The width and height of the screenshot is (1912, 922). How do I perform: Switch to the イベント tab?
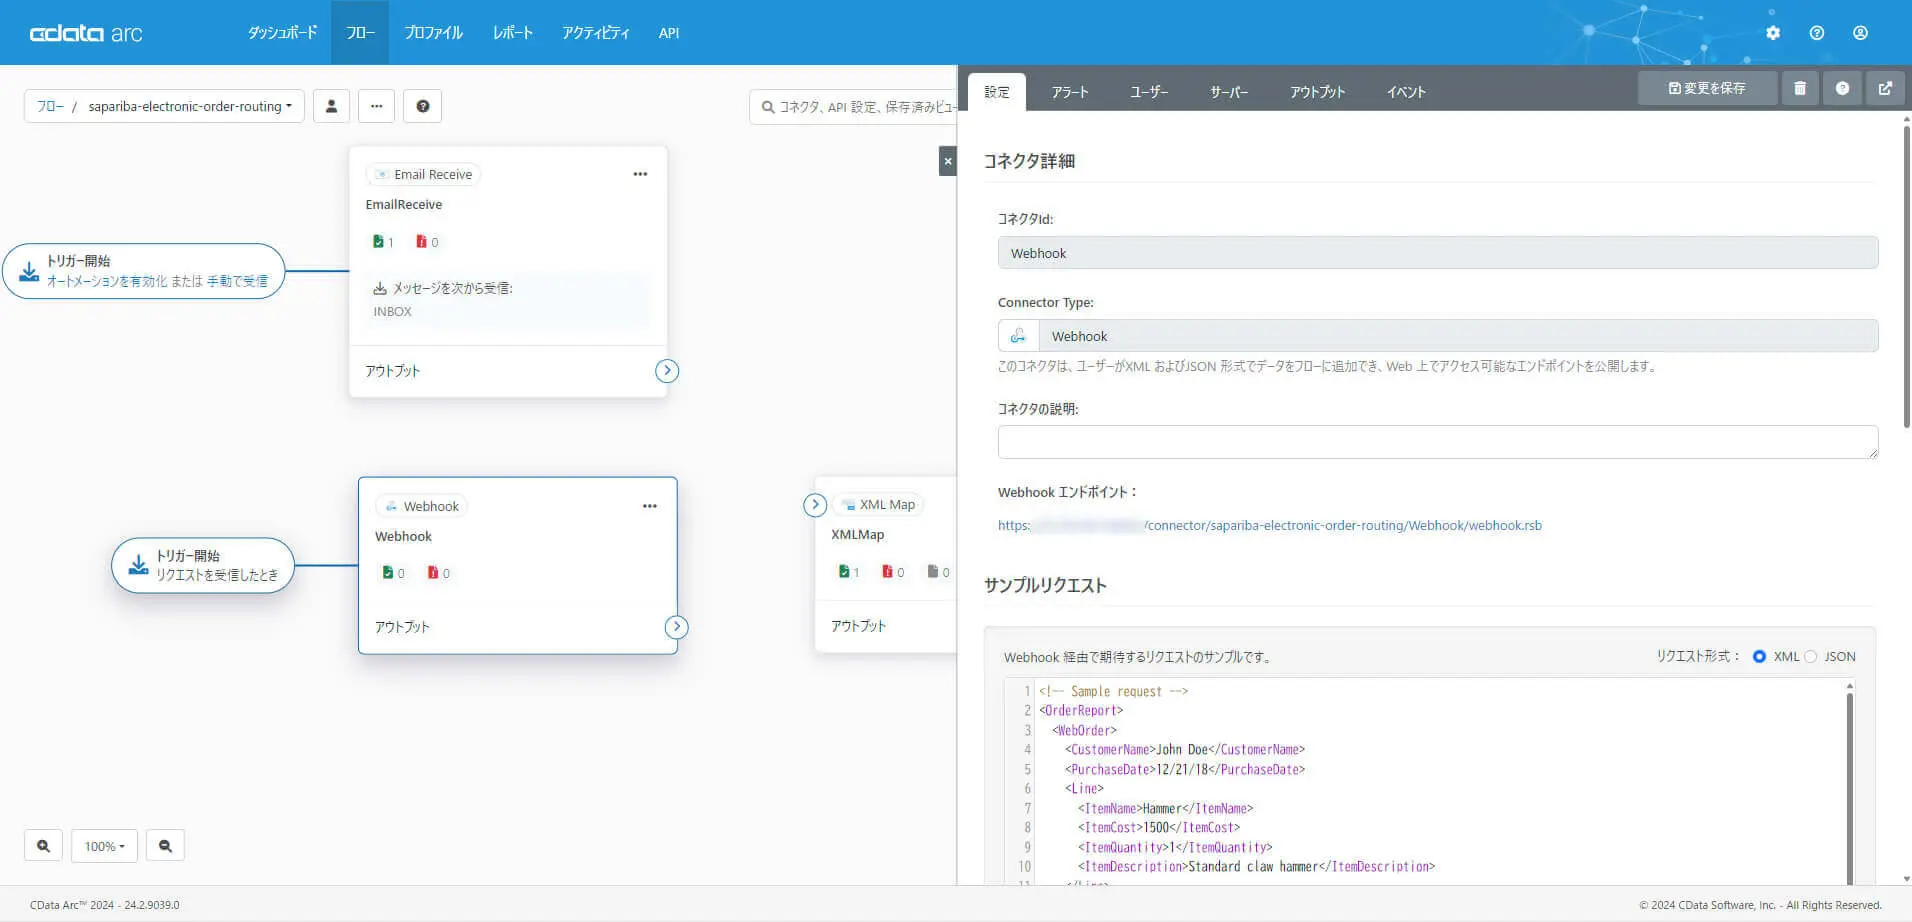1406,92
